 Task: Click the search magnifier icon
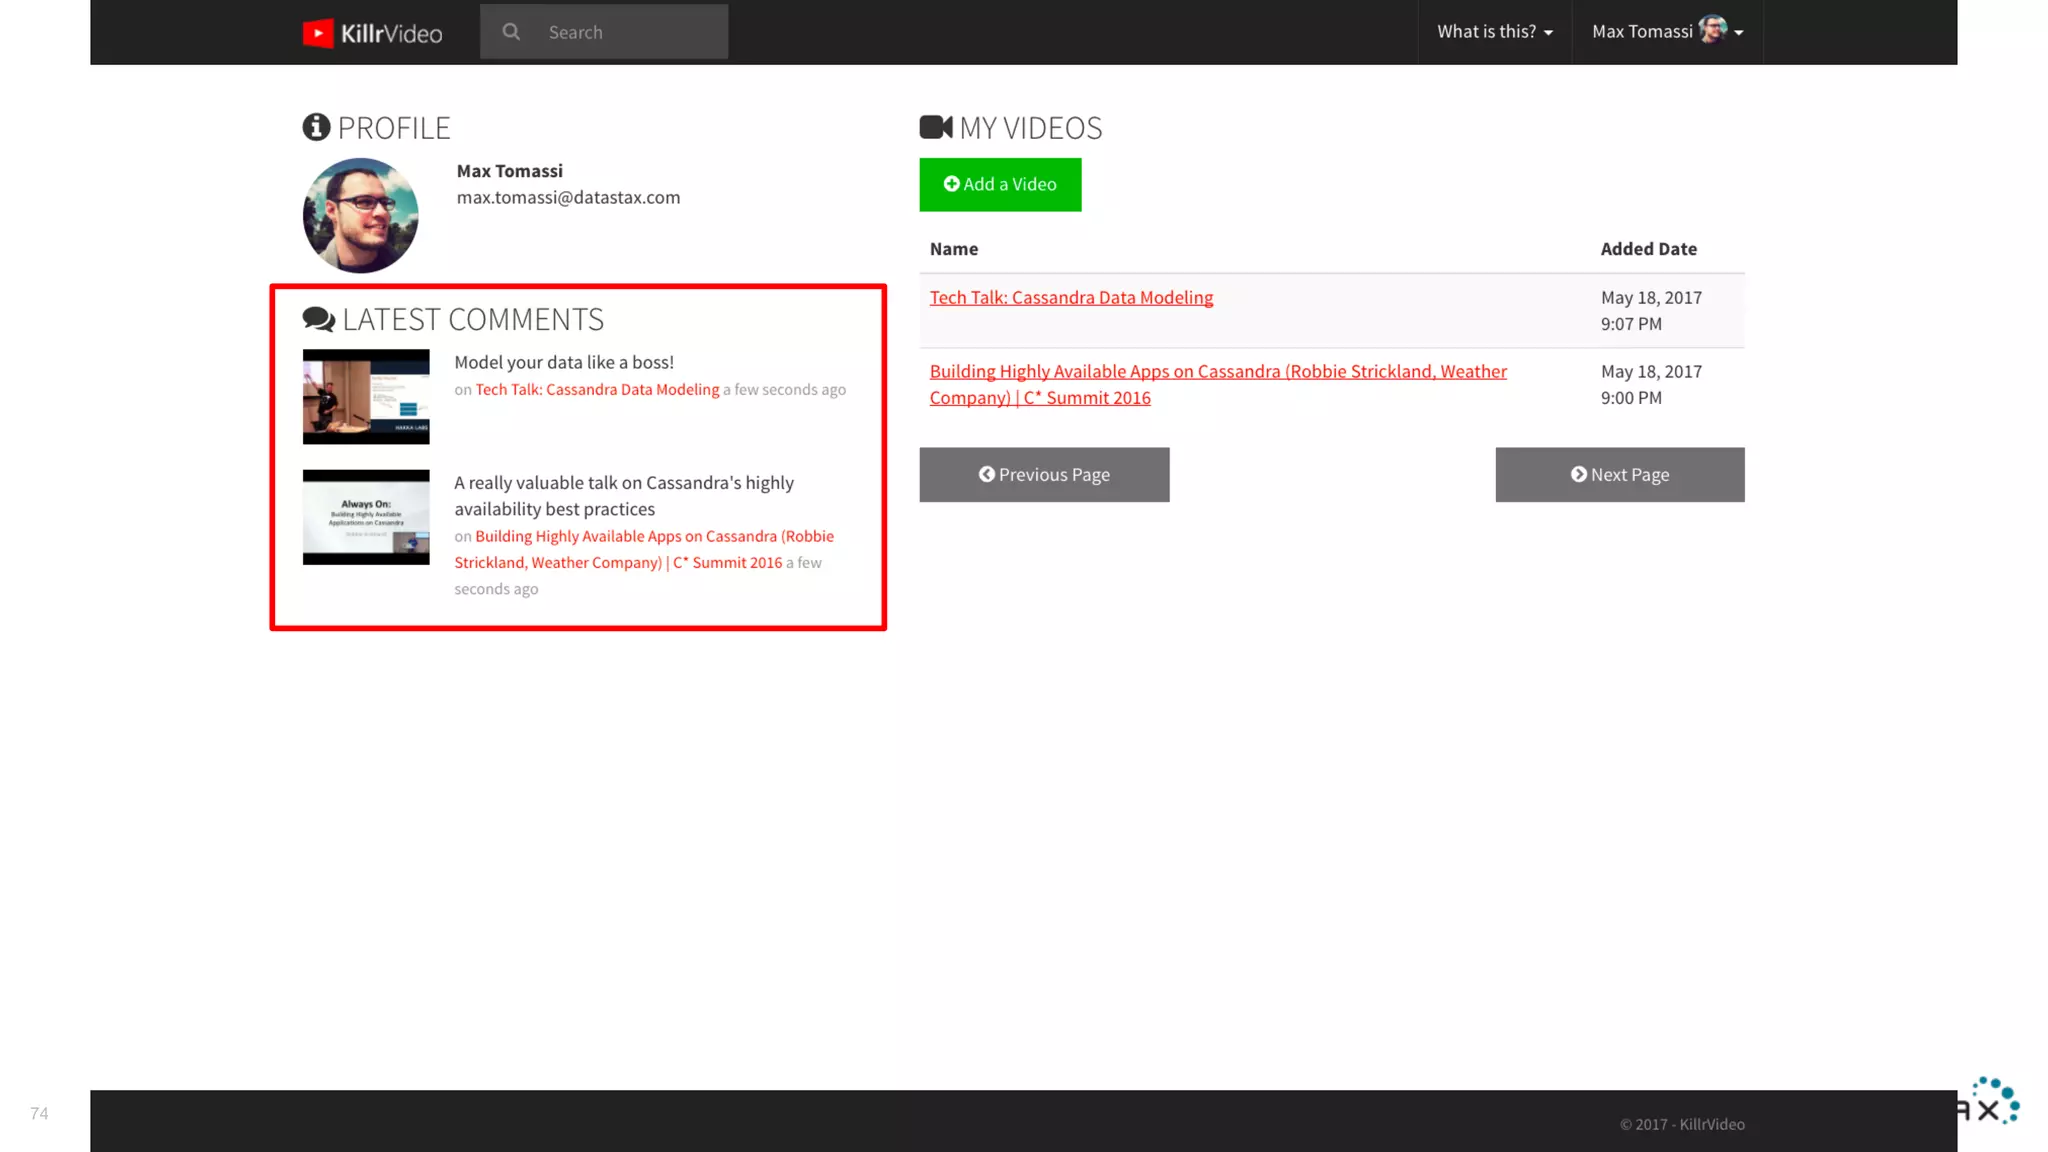pyautogui.click(x=511, y=32)
